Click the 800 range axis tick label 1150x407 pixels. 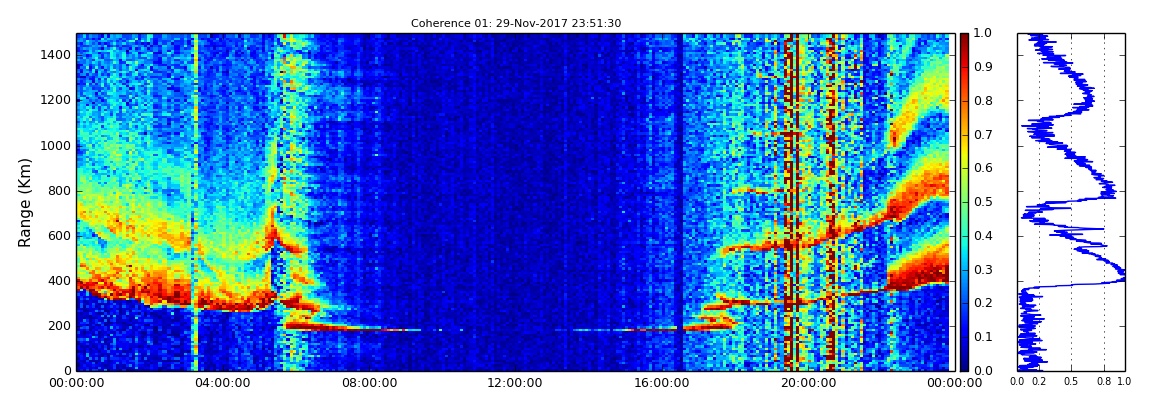tap(60, 191)
